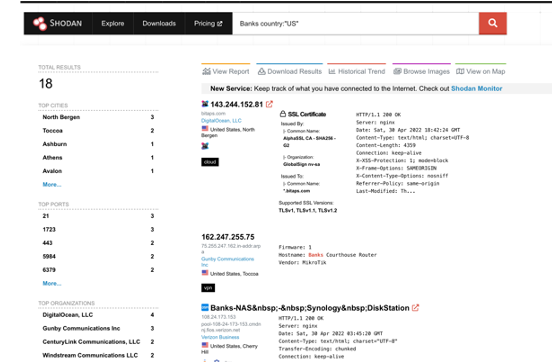Open the View Report tab
The width and height of the screenshot is (552, 362).
pyautogui.click(x=226, y=71)
